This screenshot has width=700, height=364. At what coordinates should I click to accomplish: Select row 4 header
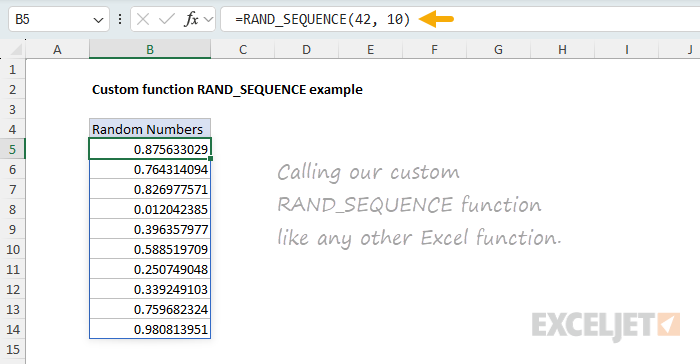click(12, 129)
